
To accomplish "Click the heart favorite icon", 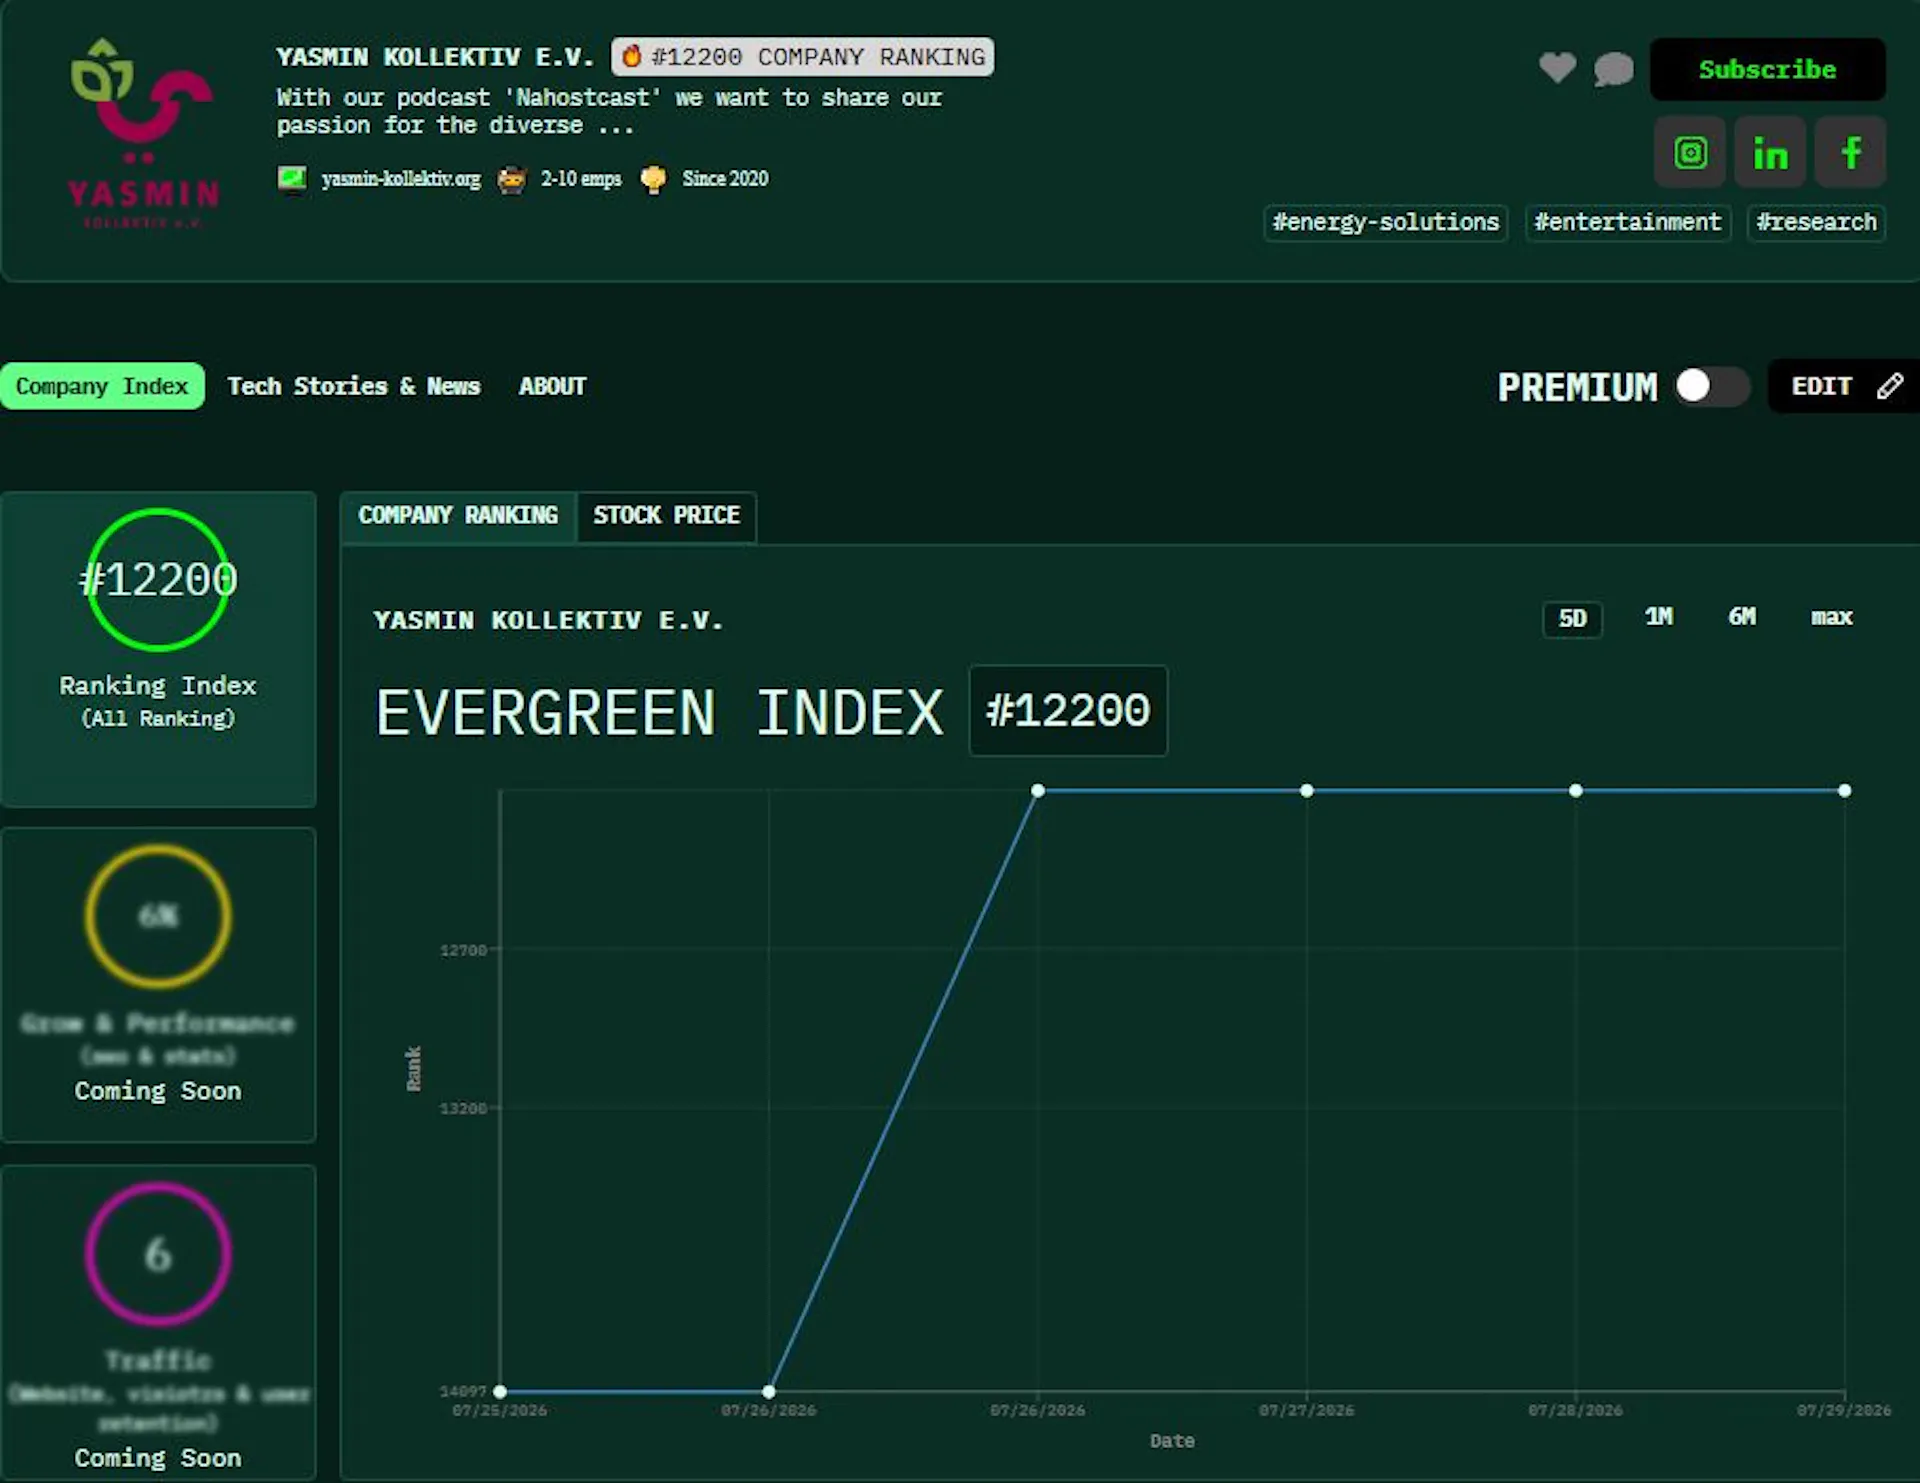I will click(x=1557, y=67).
